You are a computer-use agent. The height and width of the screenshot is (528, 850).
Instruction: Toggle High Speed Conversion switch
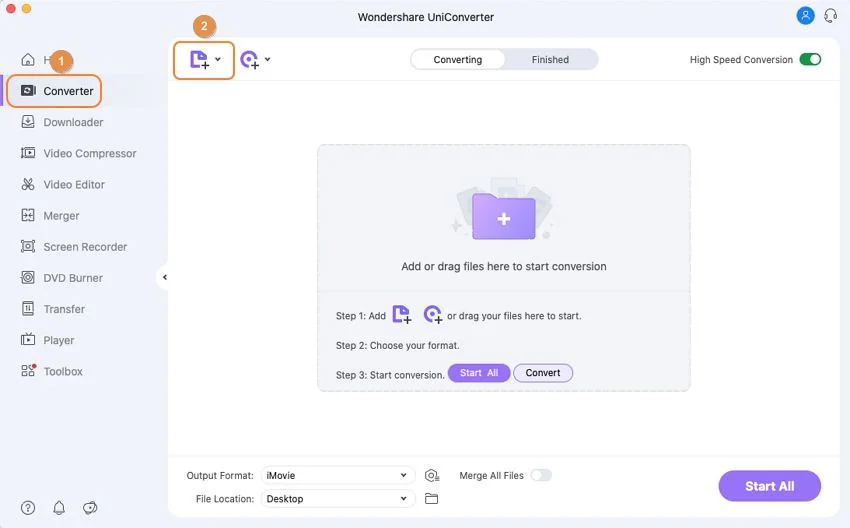point(810,59)
